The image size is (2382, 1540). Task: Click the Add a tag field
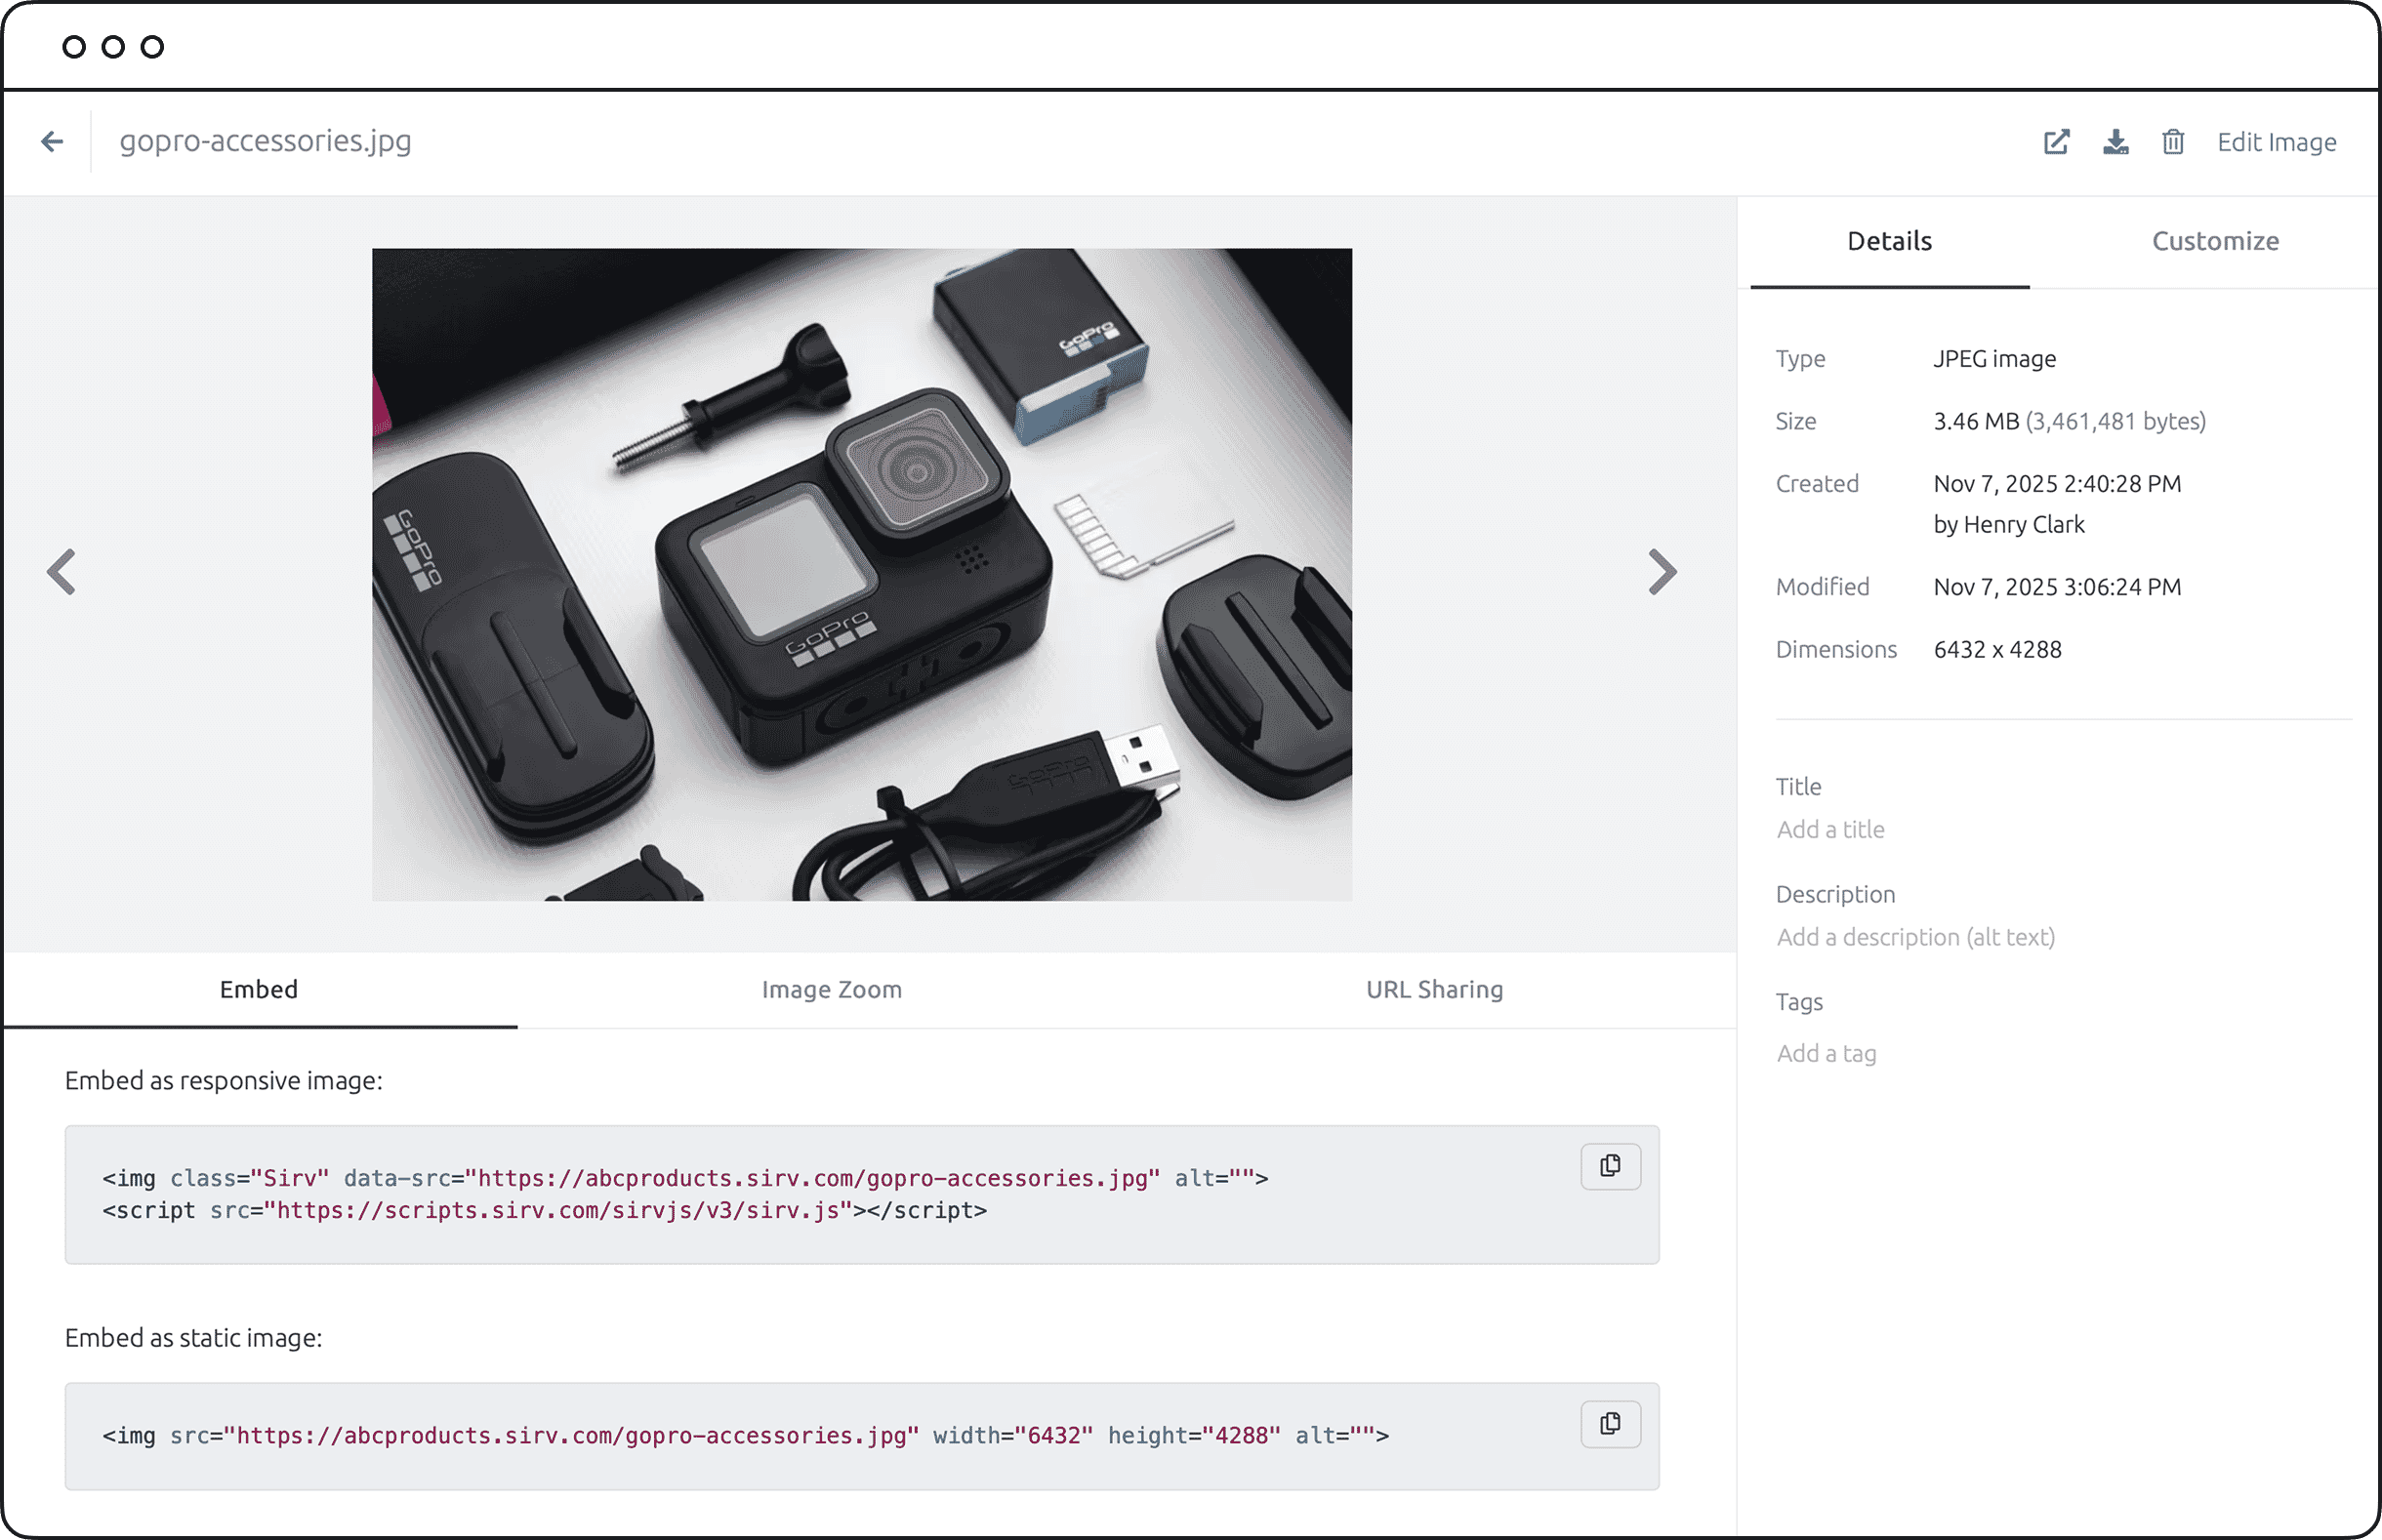tap(1826, 1053)
